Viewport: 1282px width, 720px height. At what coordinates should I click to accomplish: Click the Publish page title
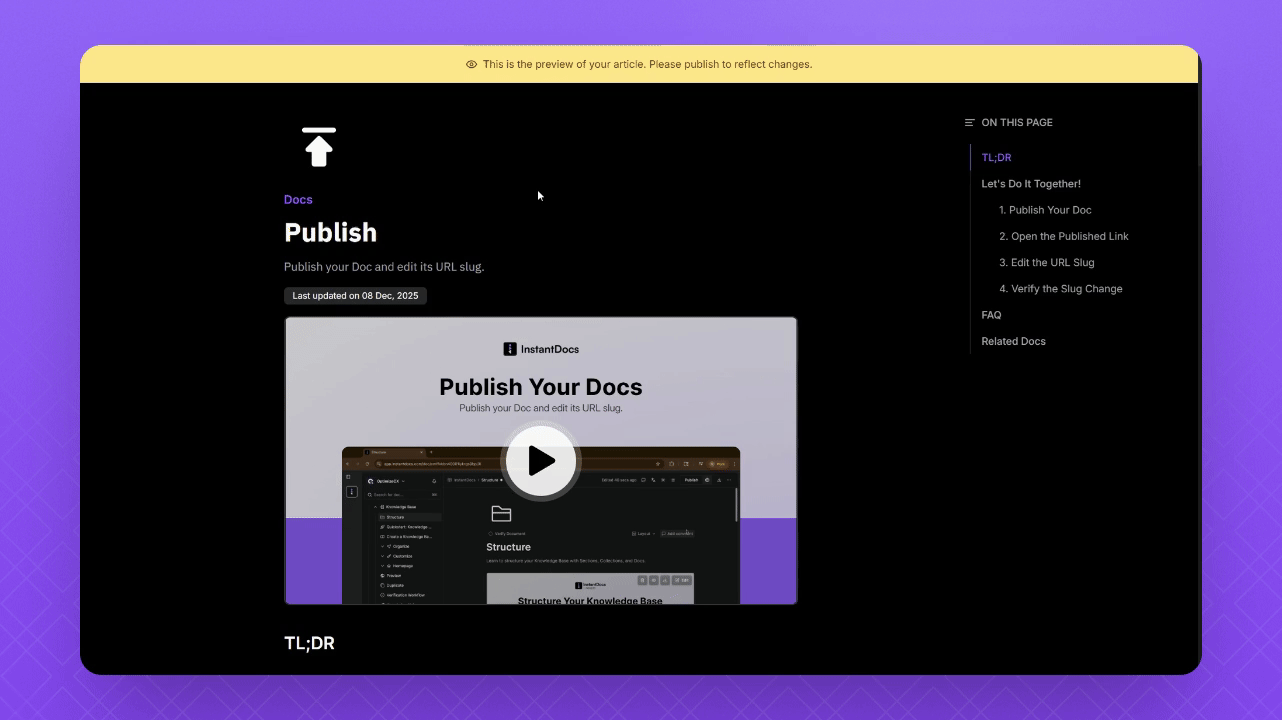pos(330,232)
